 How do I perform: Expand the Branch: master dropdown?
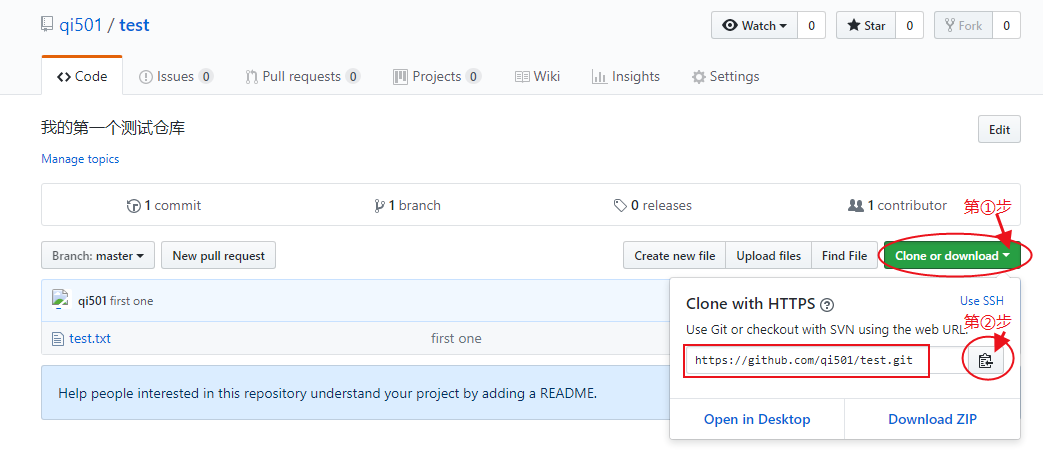98,255
